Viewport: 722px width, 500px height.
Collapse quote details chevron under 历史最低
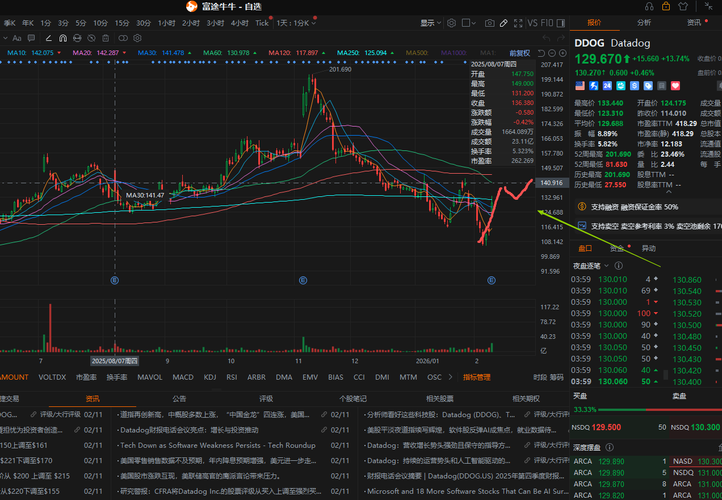point(669,192)
